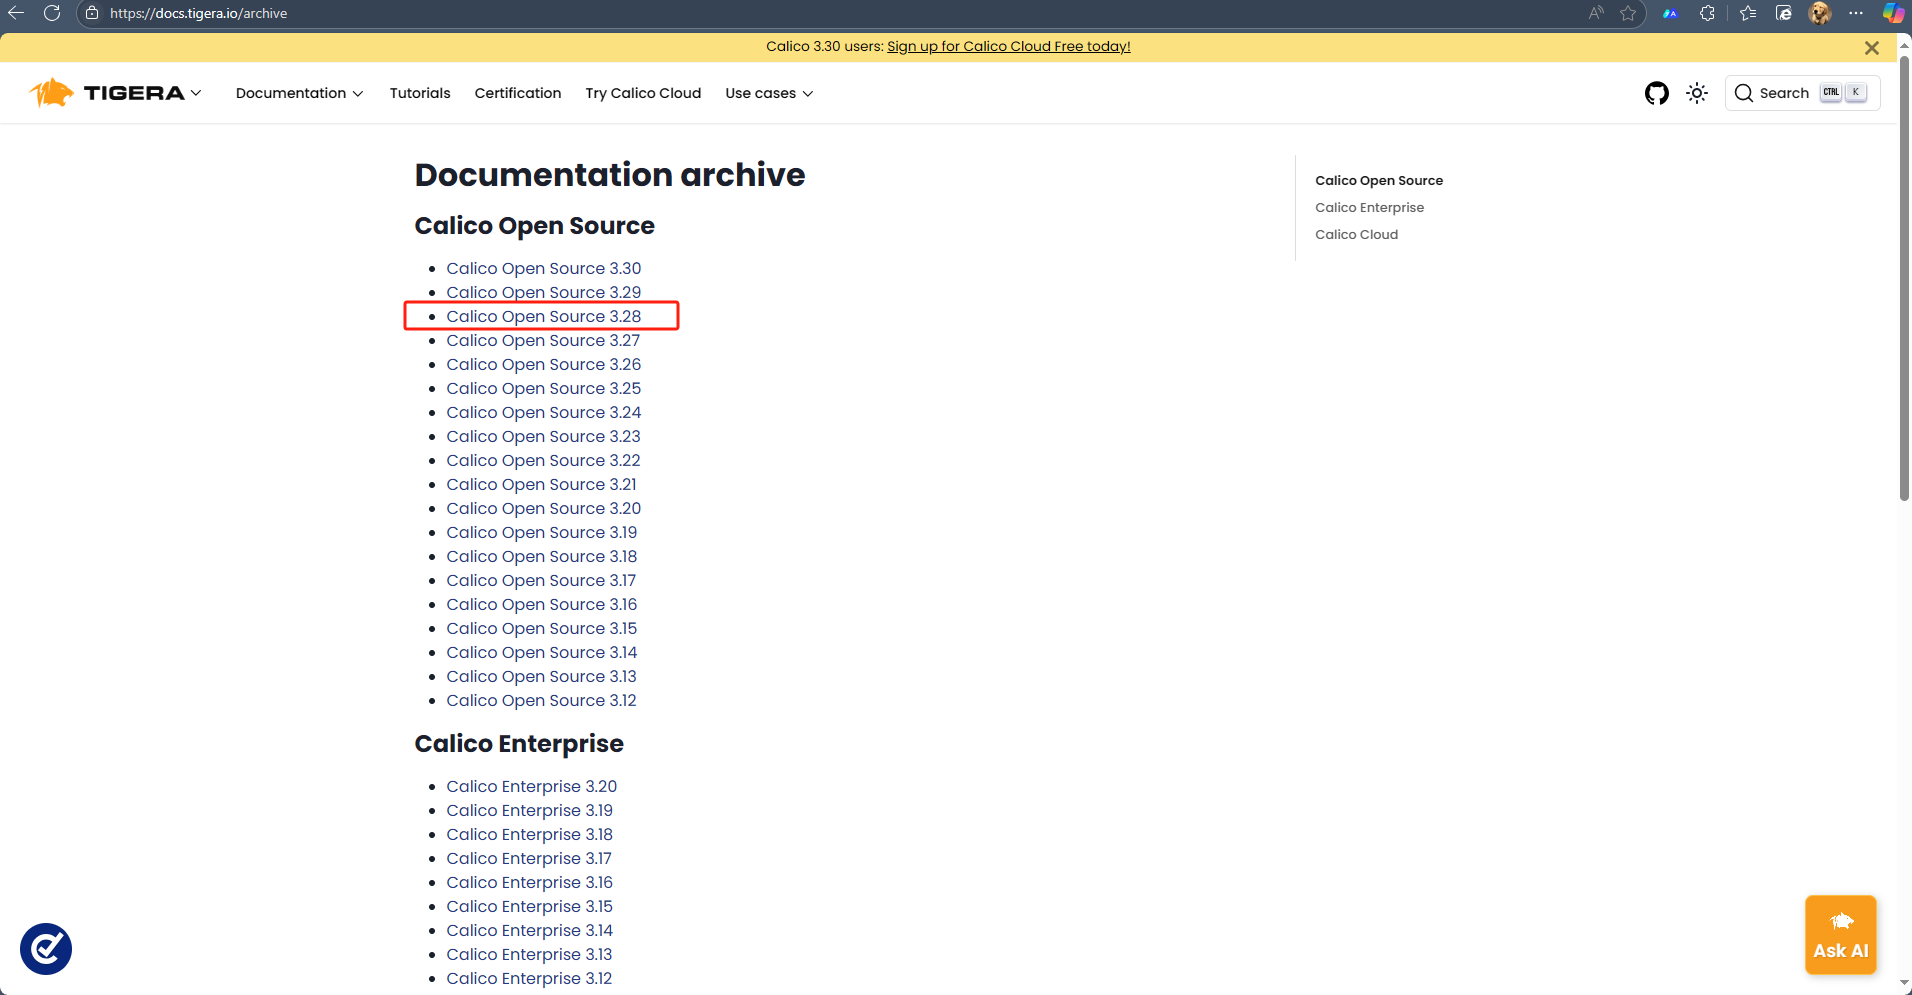Open Calico Enterprise 3.13 docs
The image size is (1912, 995).
click(x=529, y=954)
